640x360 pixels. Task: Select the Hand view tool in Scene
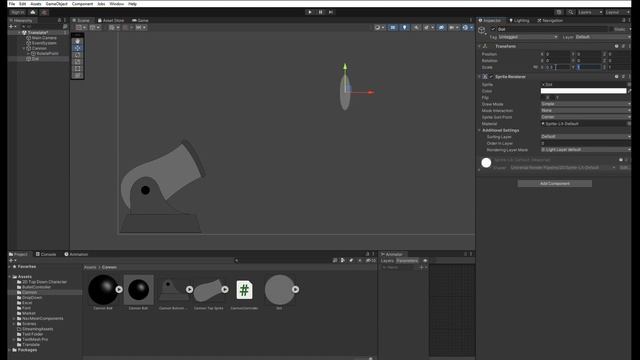[78, 41]
